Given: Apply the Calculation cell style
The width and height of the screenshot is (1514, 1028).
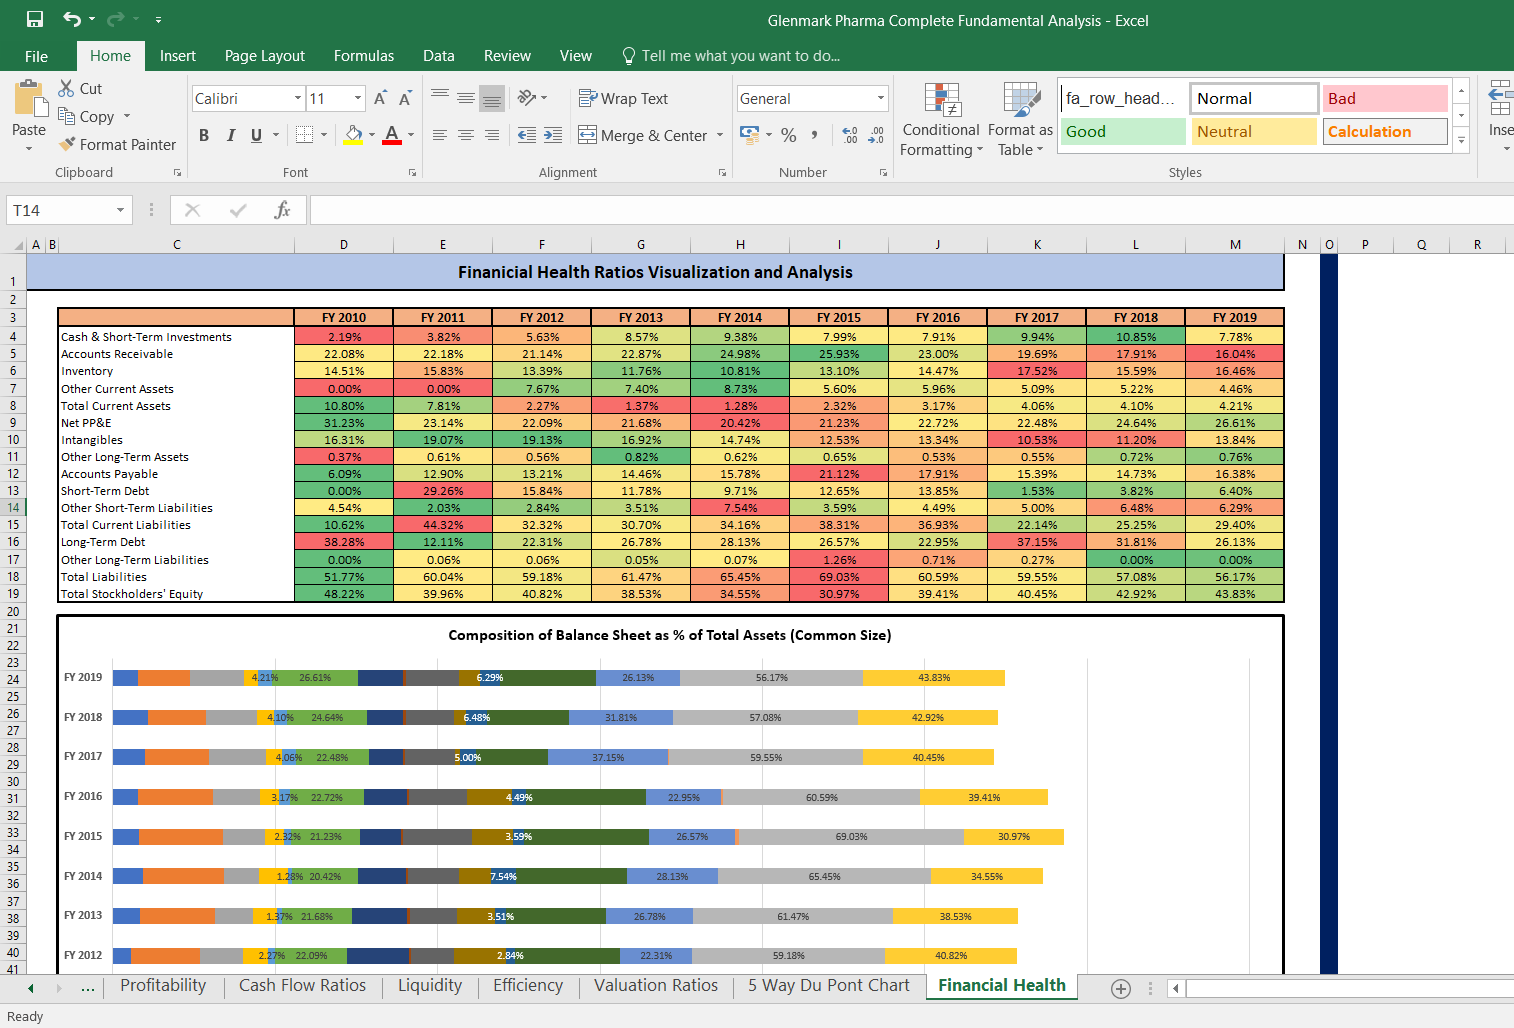Looking at the screenshot, I should [1385, 131].
